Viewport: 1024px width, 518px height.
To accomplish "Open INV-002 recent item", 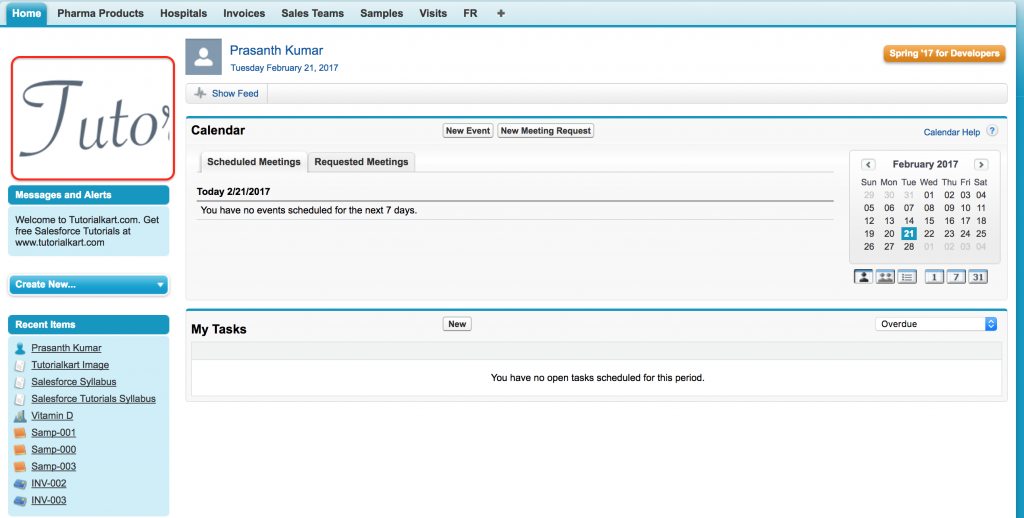I will tap(49, 484).
